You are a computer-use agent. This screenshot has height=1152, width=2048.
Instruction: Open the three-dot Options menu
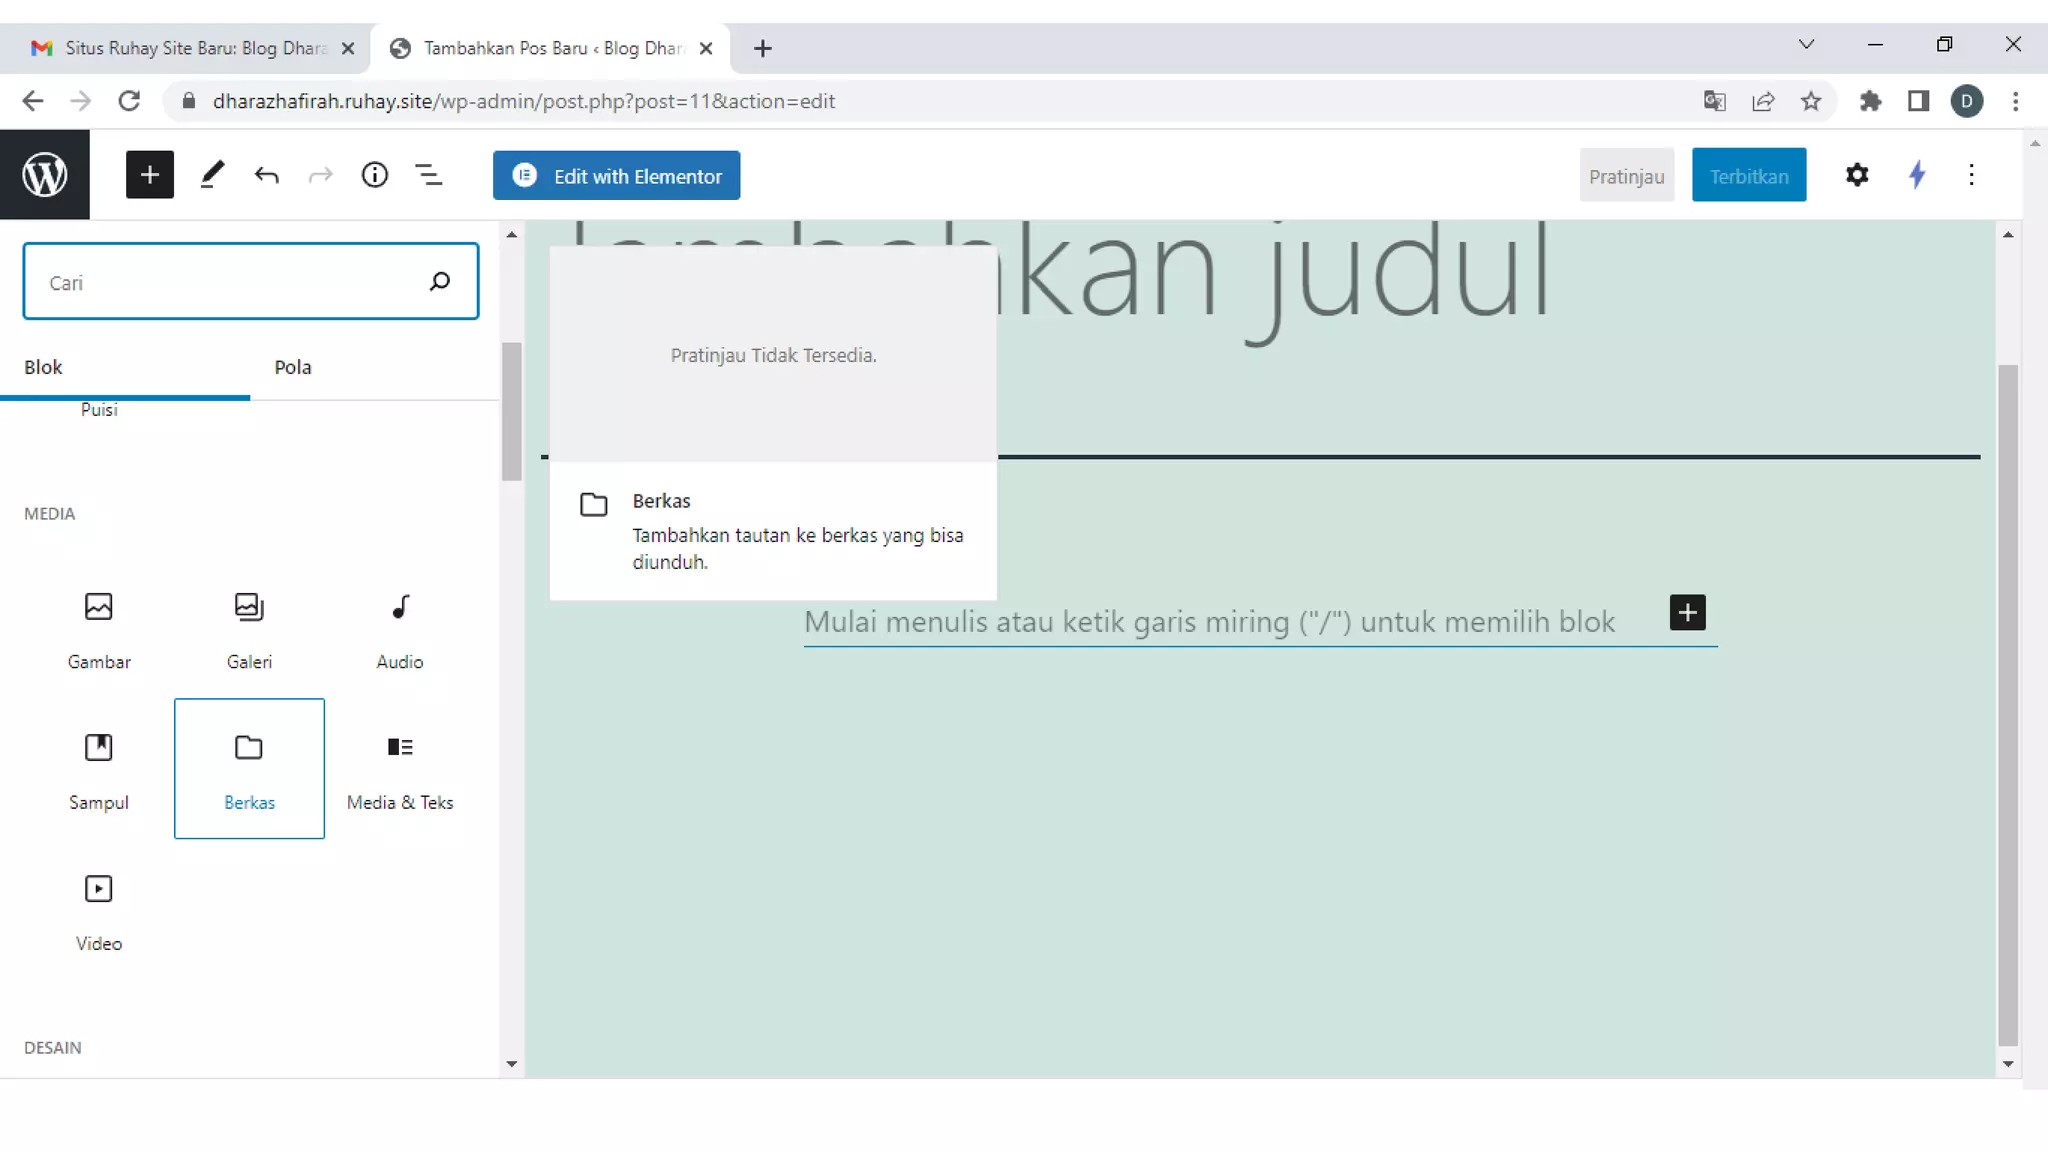pyautogui.click(x=1971, y=175)
